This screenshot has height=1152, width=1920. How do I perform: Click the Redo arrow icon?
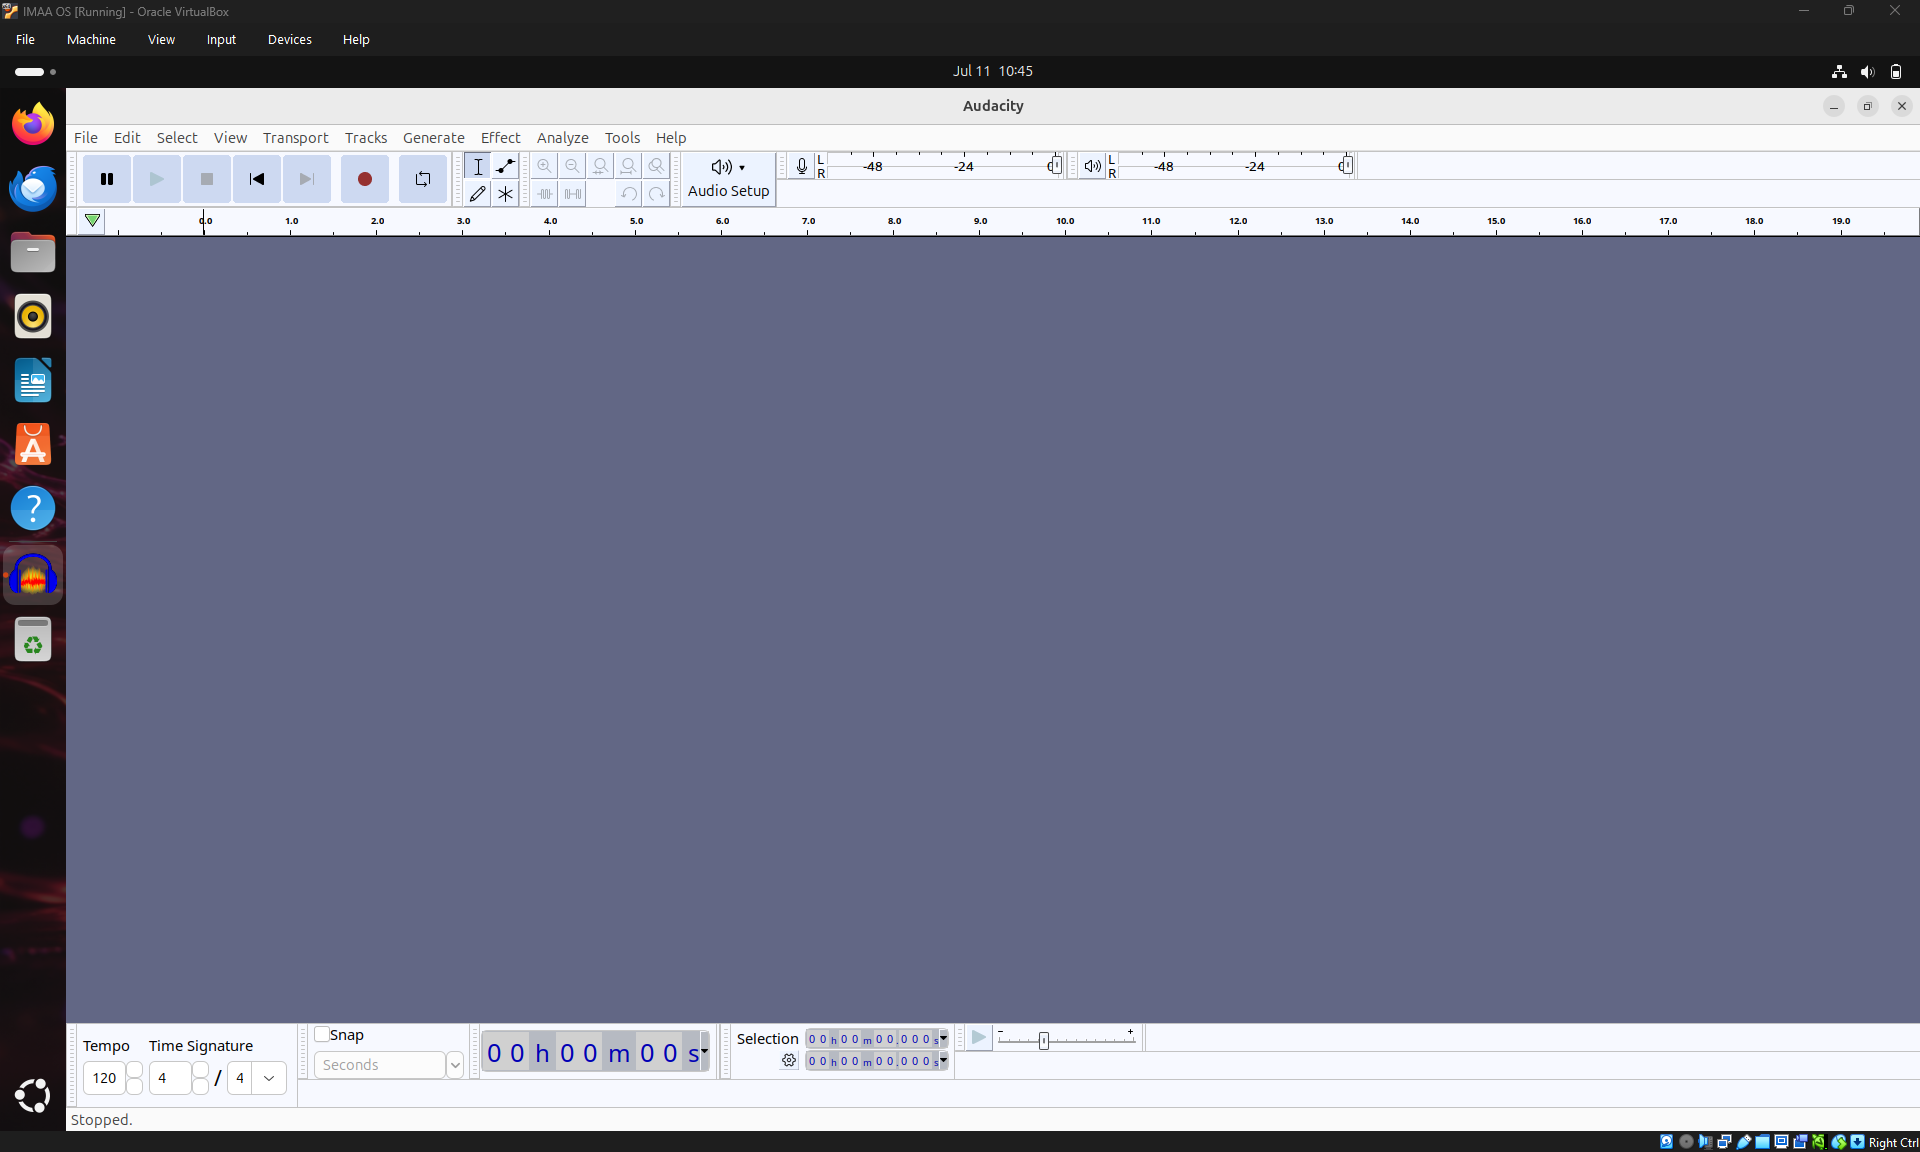(x=656, y=194)
